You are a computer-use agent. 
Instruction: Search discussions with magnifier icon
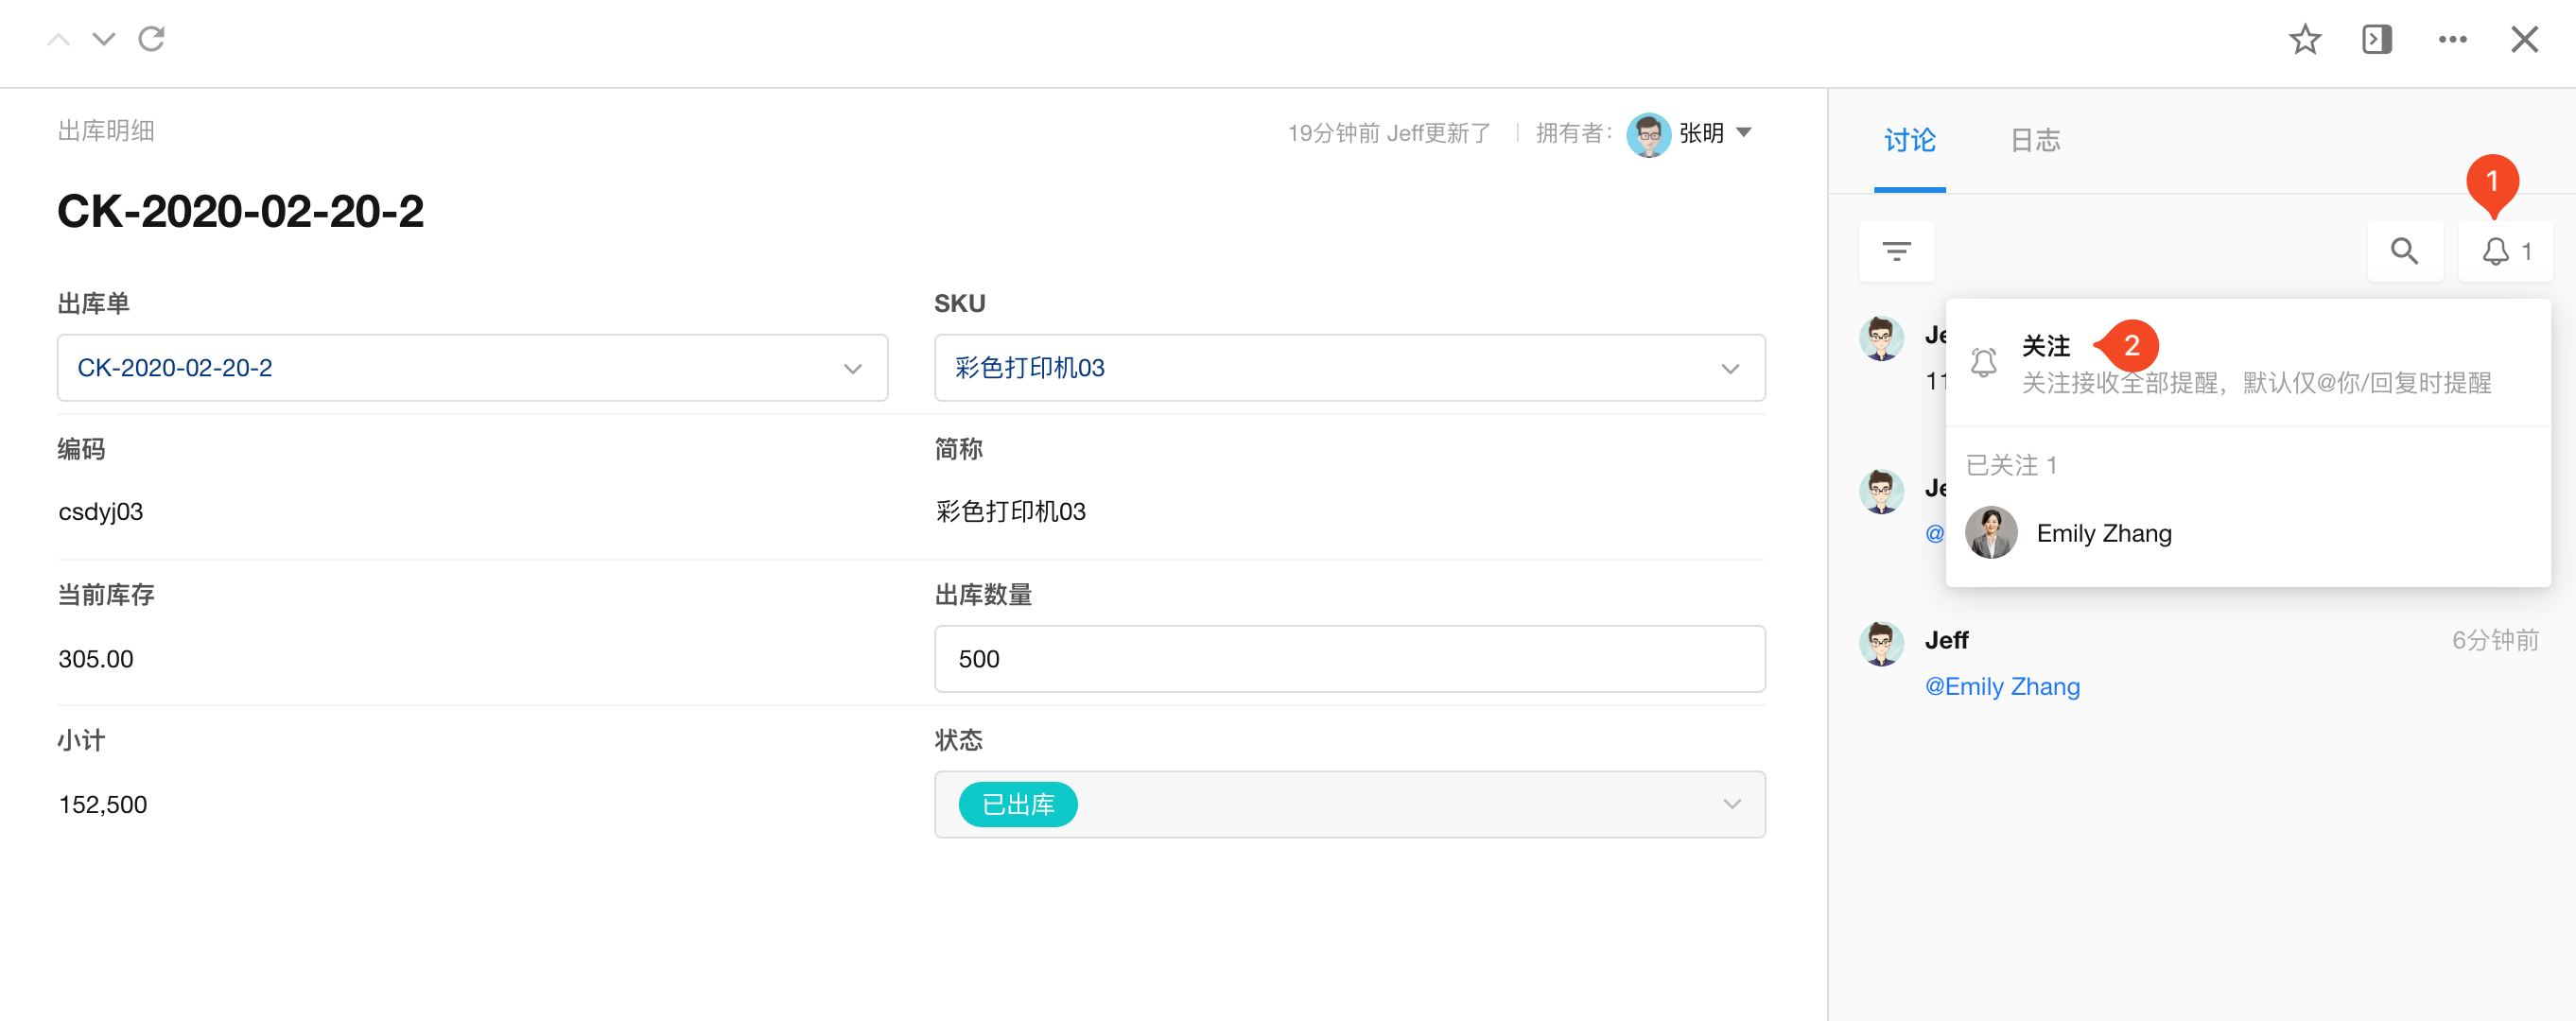click(2404, 251)
